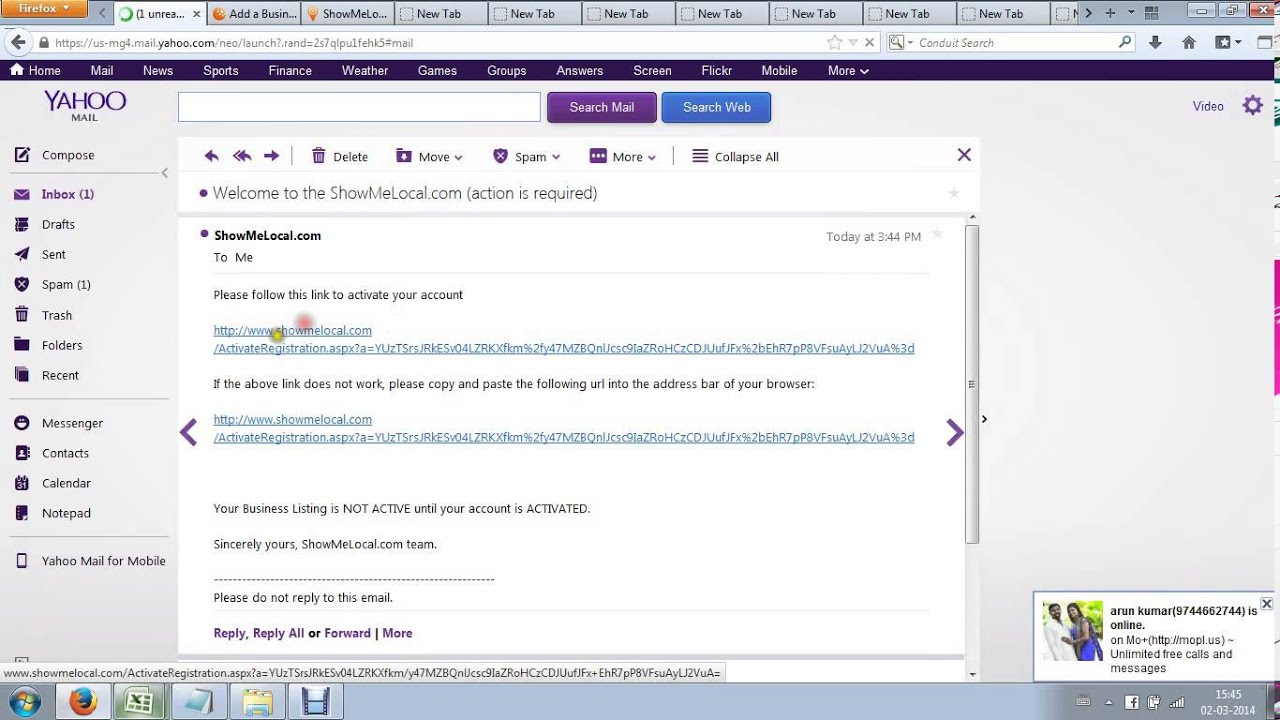Open the Firefox menu button
Viewport: 1280px width, 720px height.
(44, 9)
